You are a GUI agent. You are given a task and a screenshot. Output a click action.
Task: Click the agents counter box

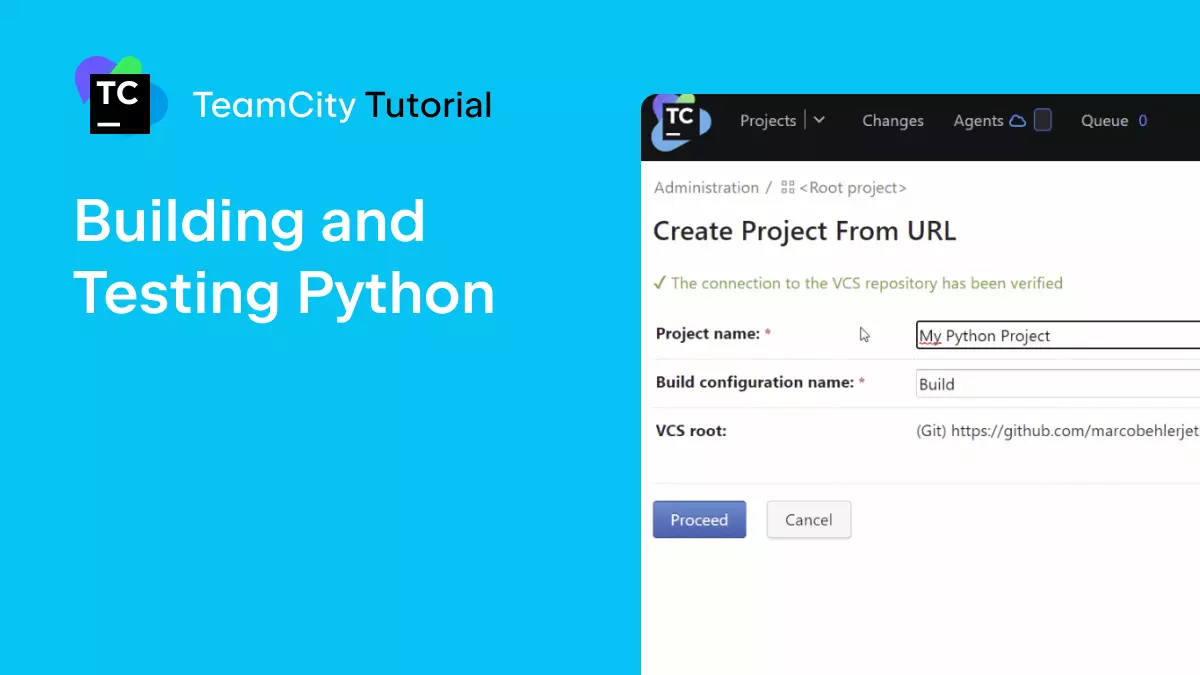1042,121
